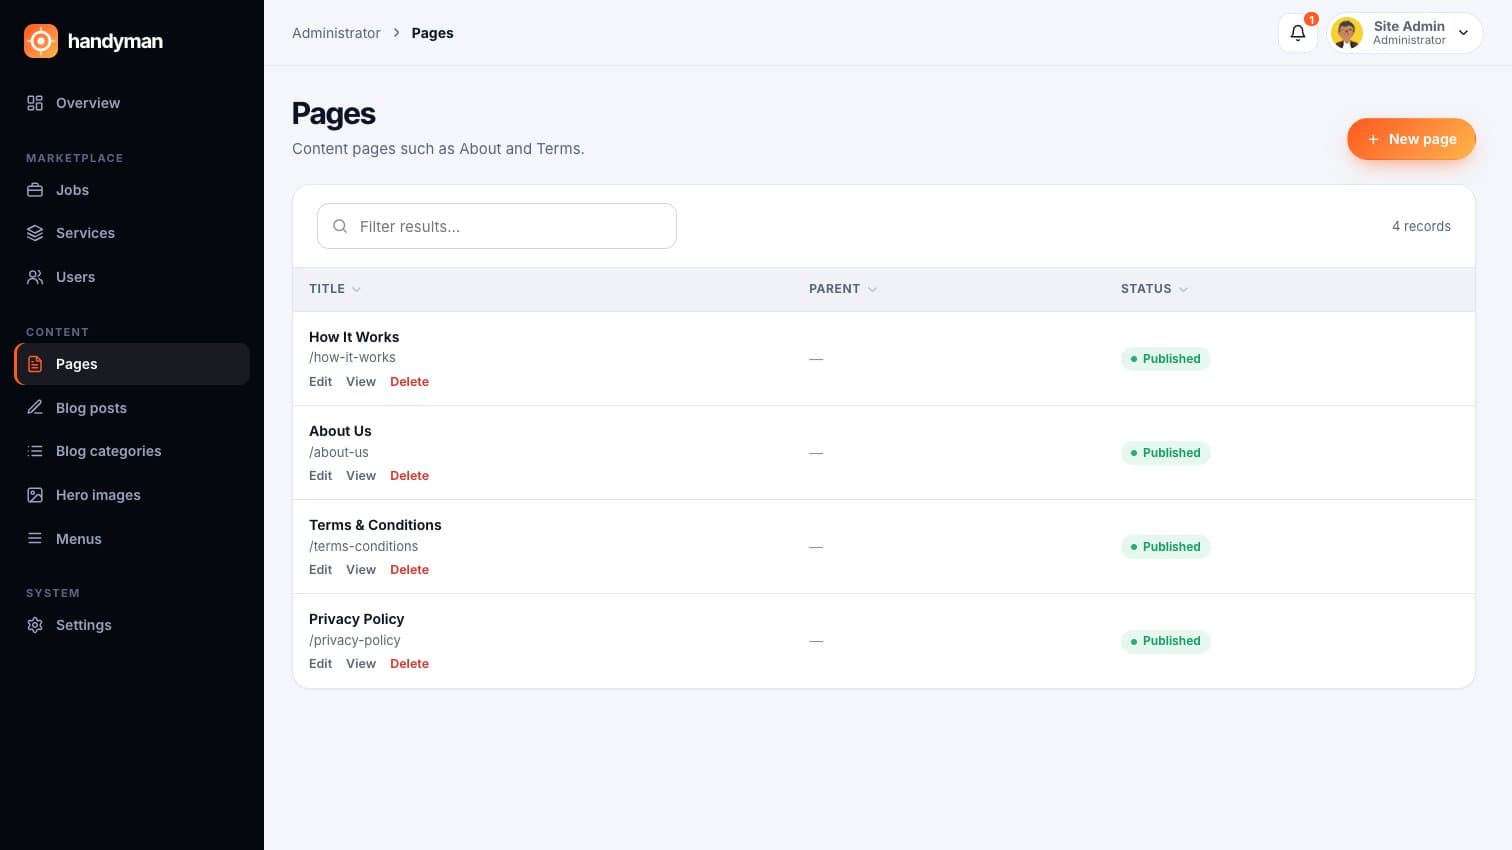This screenshot has height=850, width=1512.
Task: Click the Pages breadcrumb text
Action: tap(432, 33)
